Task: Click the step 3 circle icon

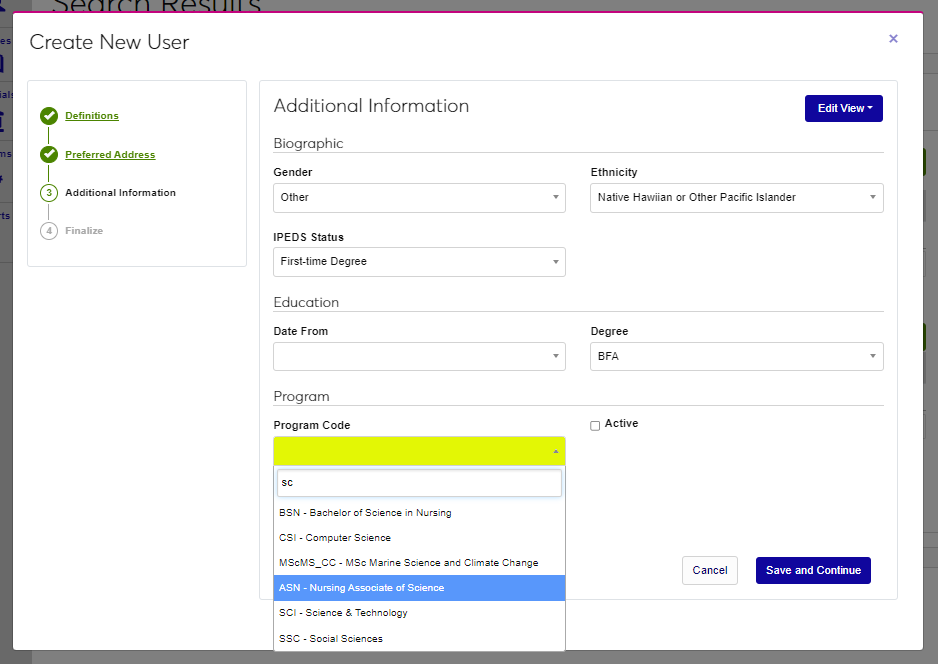Action: tap(49, 193)
